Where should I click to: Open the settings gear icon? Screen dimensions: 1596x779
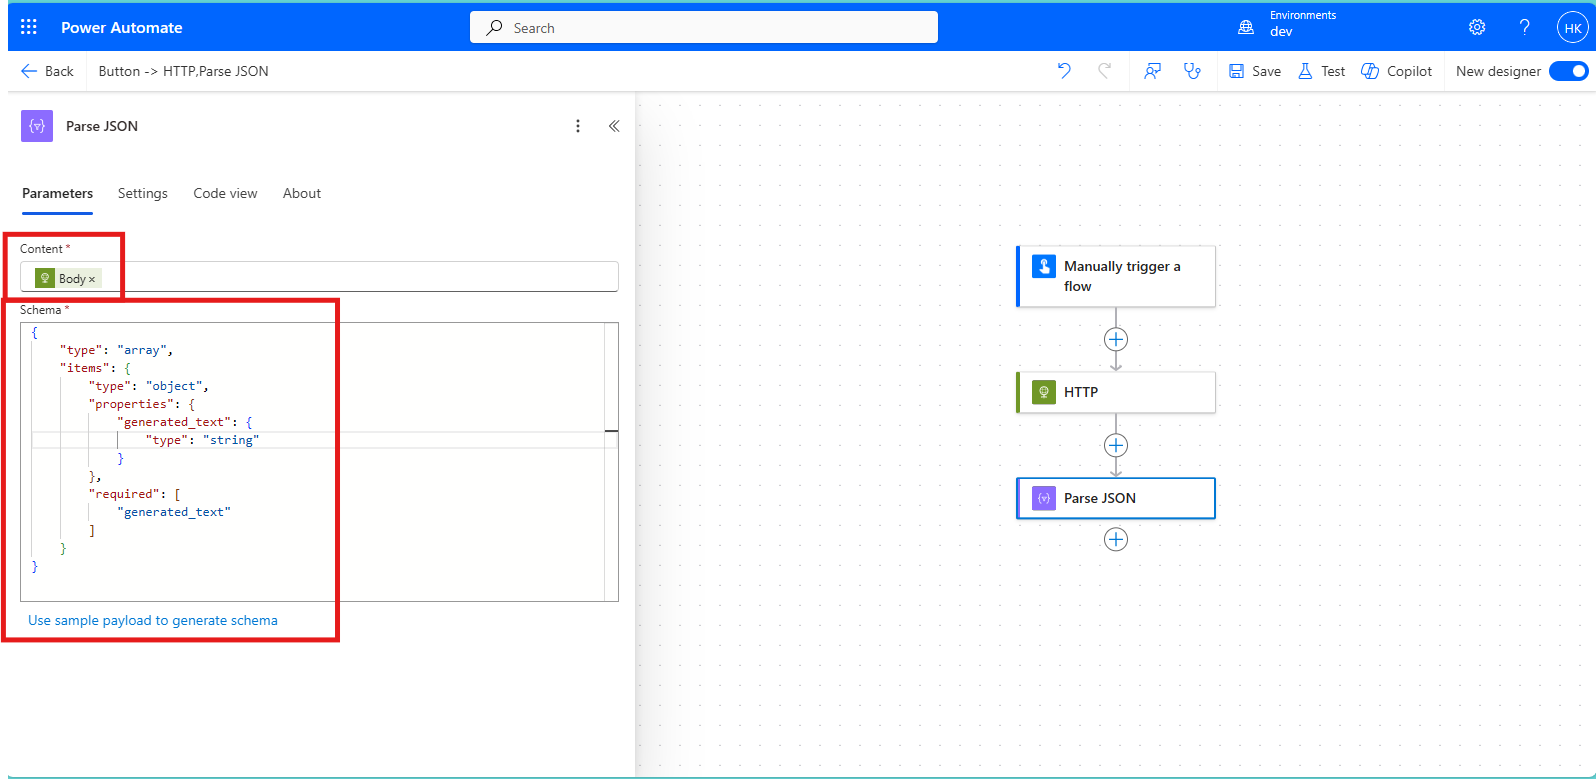tap(1477, 27)
